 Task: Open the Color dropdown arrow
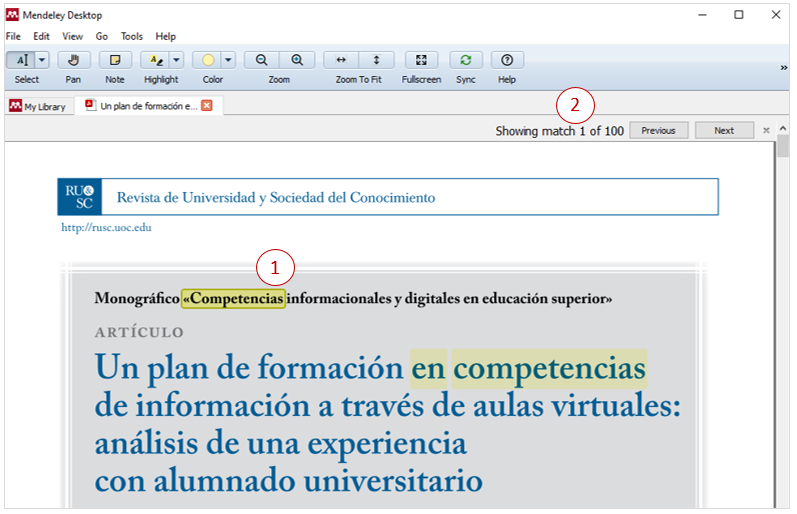click(x=228, y=60)
